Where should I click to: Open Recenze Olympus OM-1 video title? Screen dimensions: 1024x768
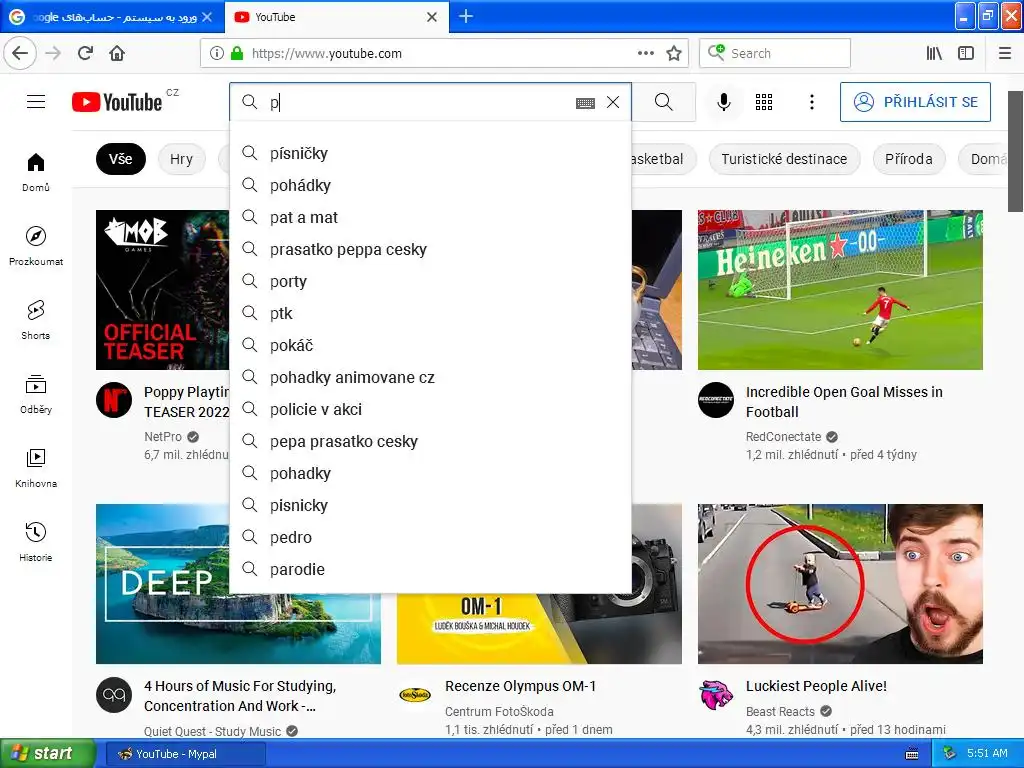click(520, 686)
